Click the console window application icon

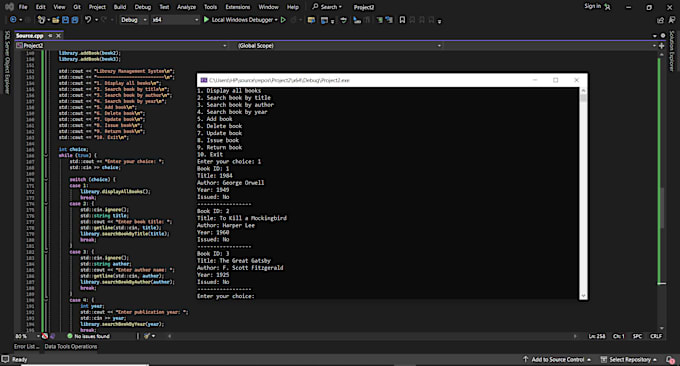[203, 80]
